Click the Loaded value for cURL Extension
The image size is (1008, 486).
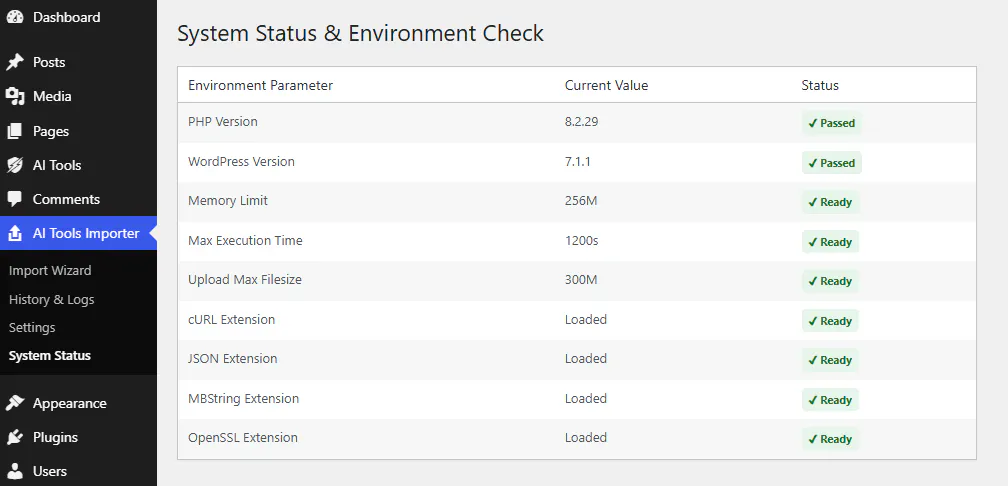[x=586, y=320]
